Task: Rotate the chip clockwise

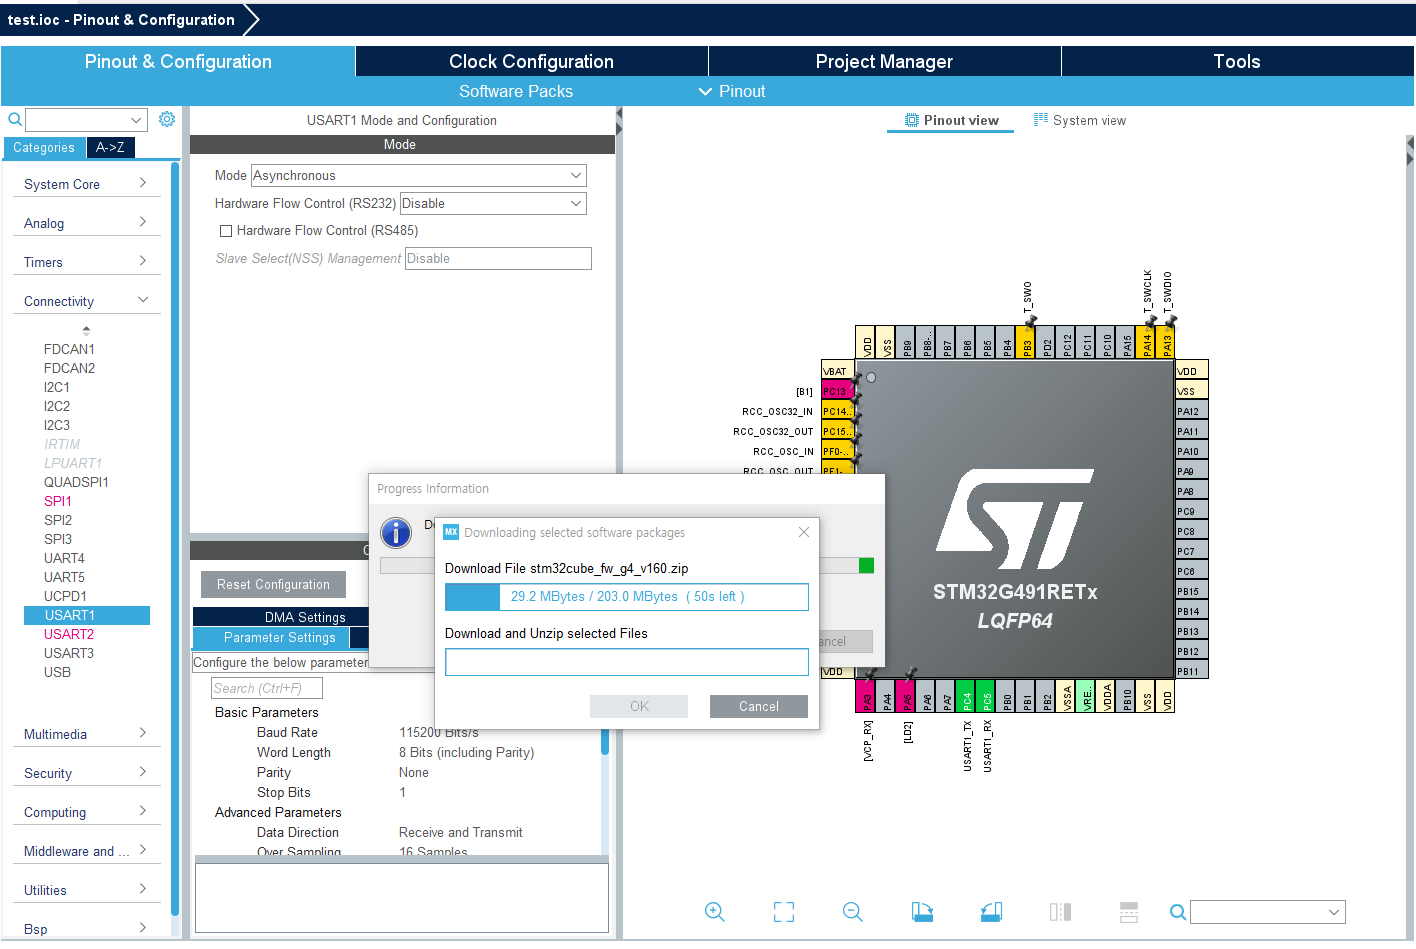Action: pyautogui.click(x=922, y=911)
